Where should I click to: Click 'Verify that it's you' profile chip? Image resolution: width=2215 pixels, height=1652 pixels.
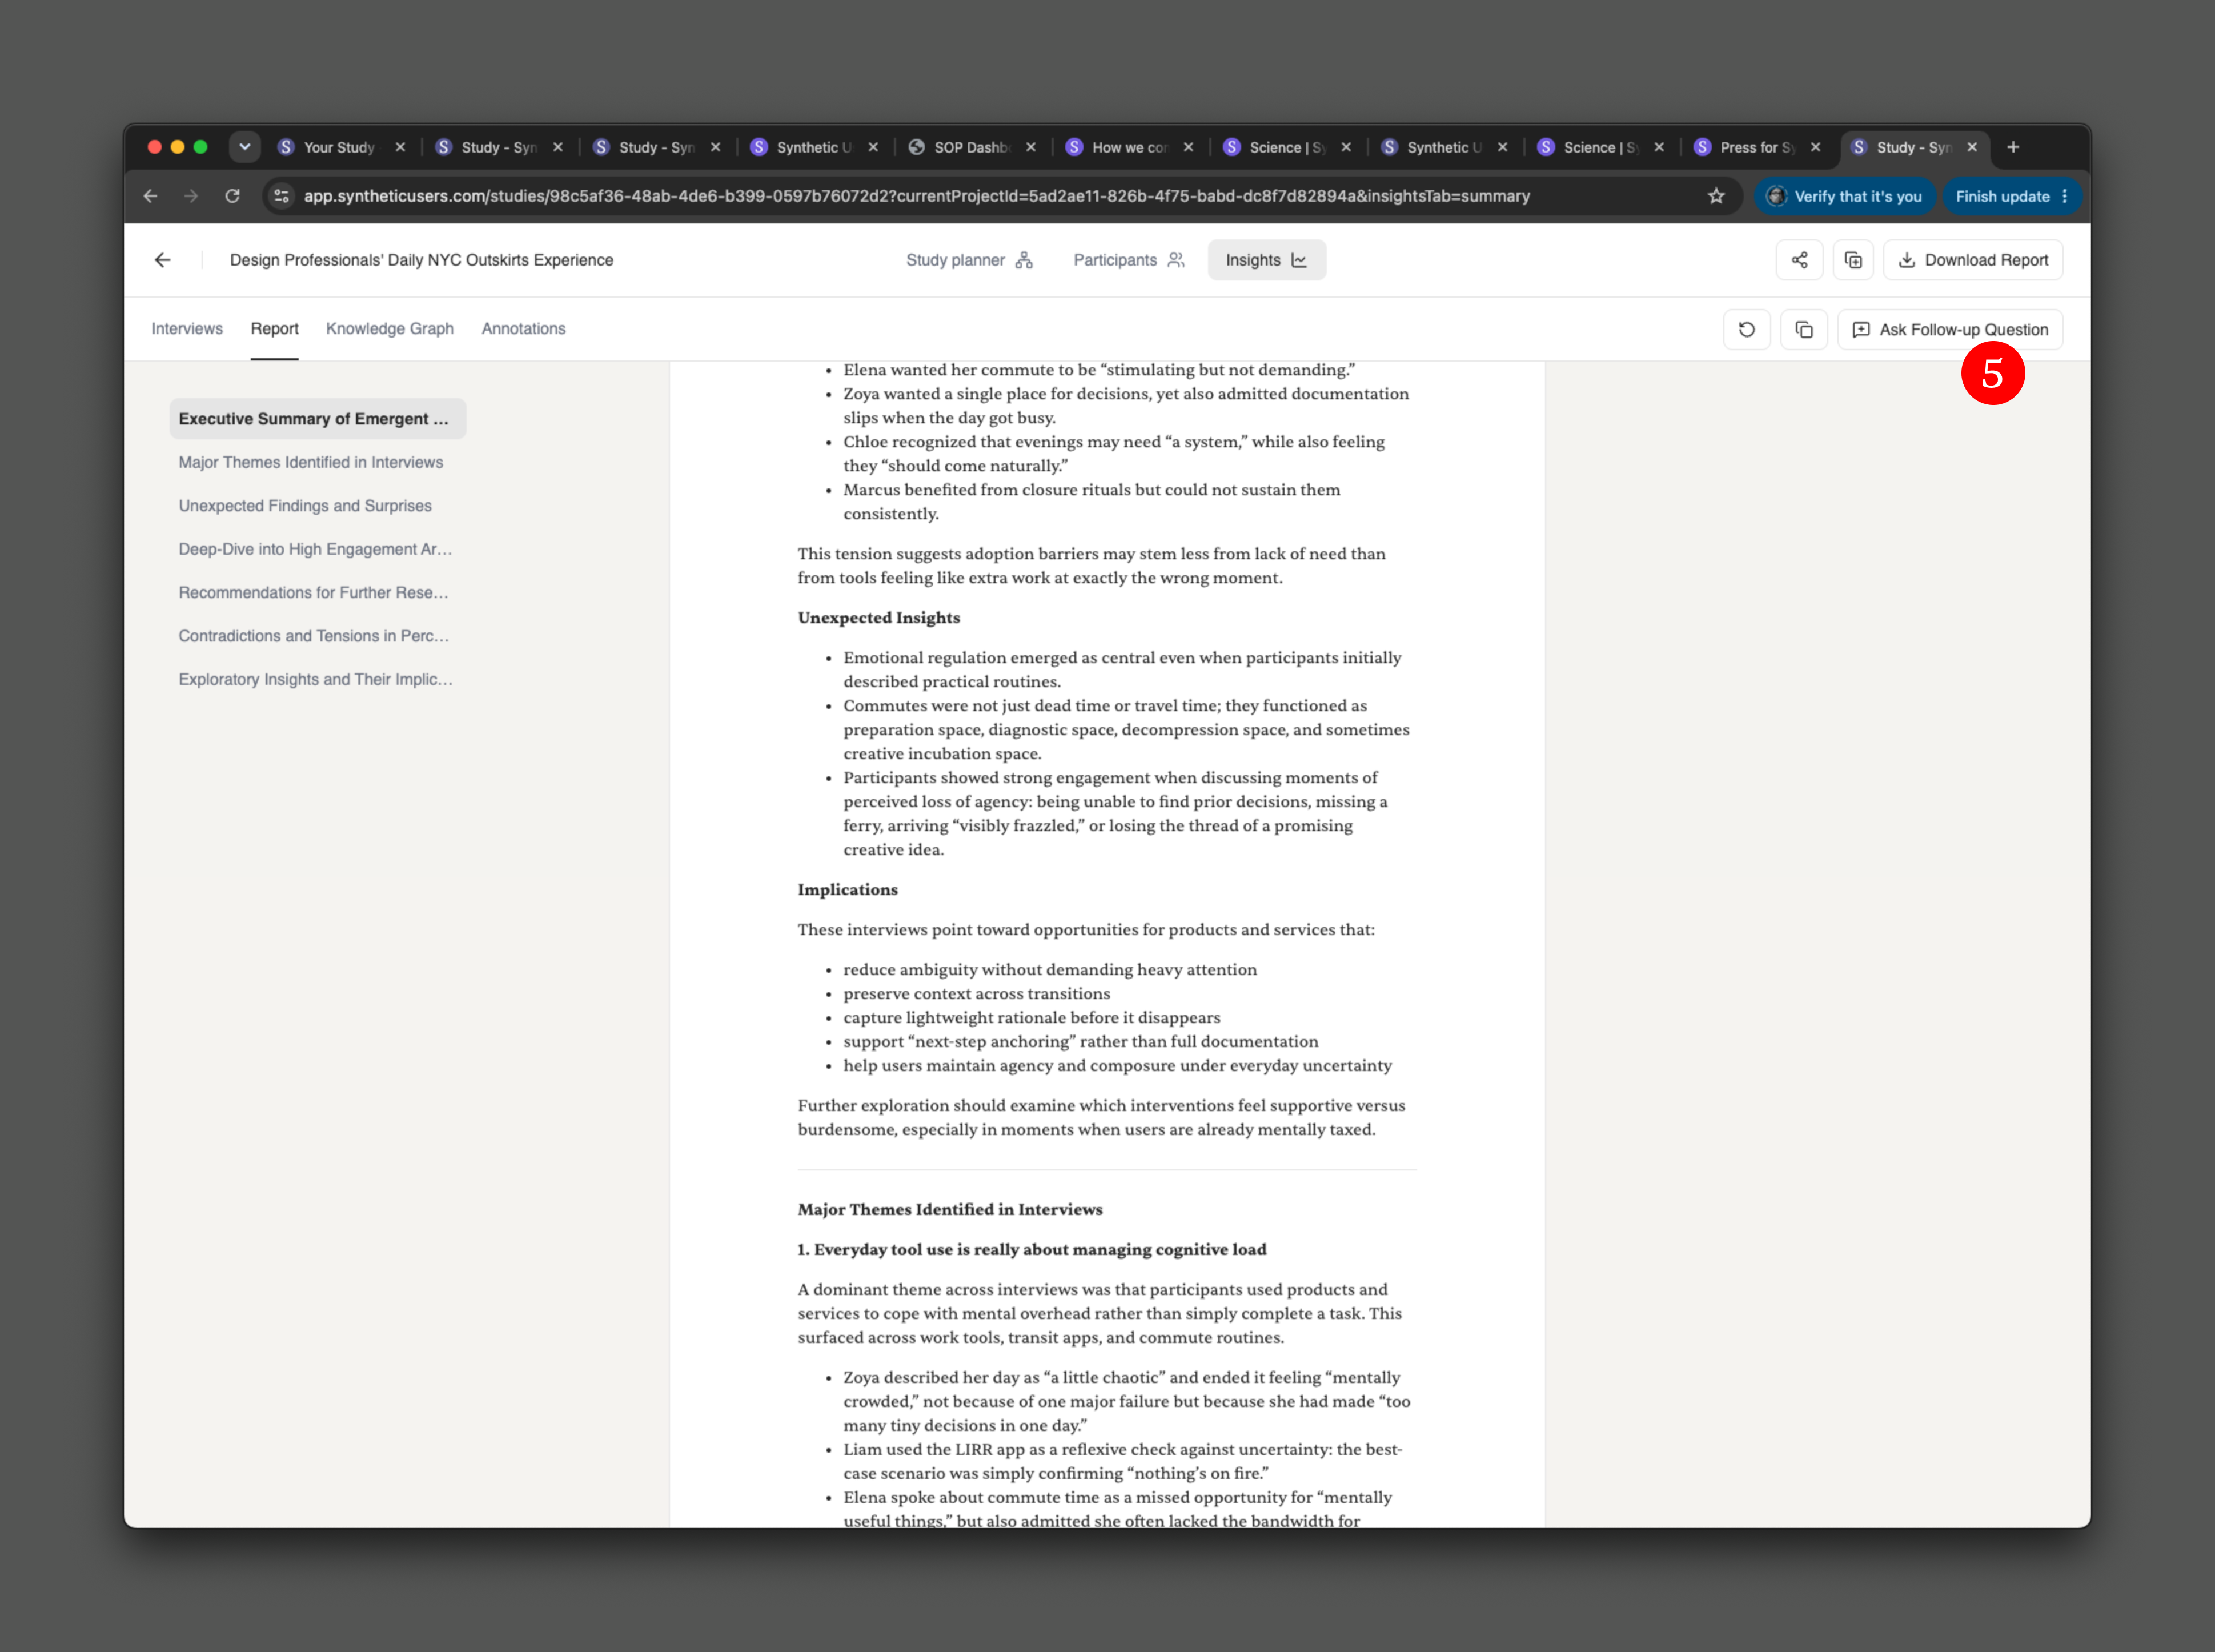(1845, 196)
